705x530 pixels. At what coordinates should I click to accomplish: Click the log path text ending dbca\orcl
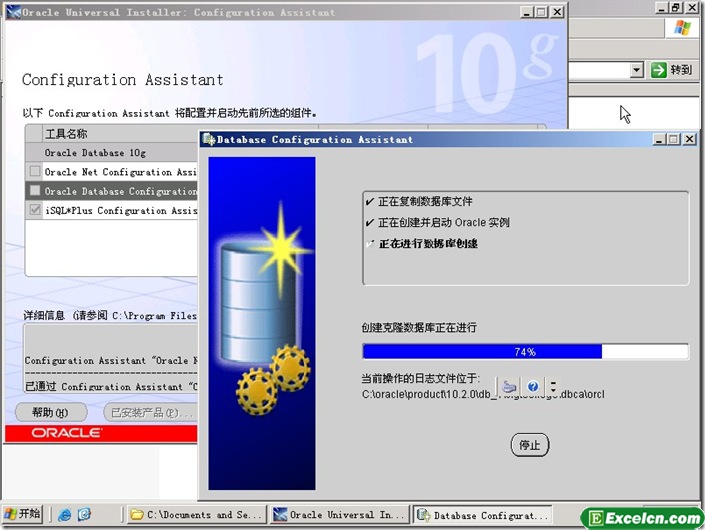(483, 394)
